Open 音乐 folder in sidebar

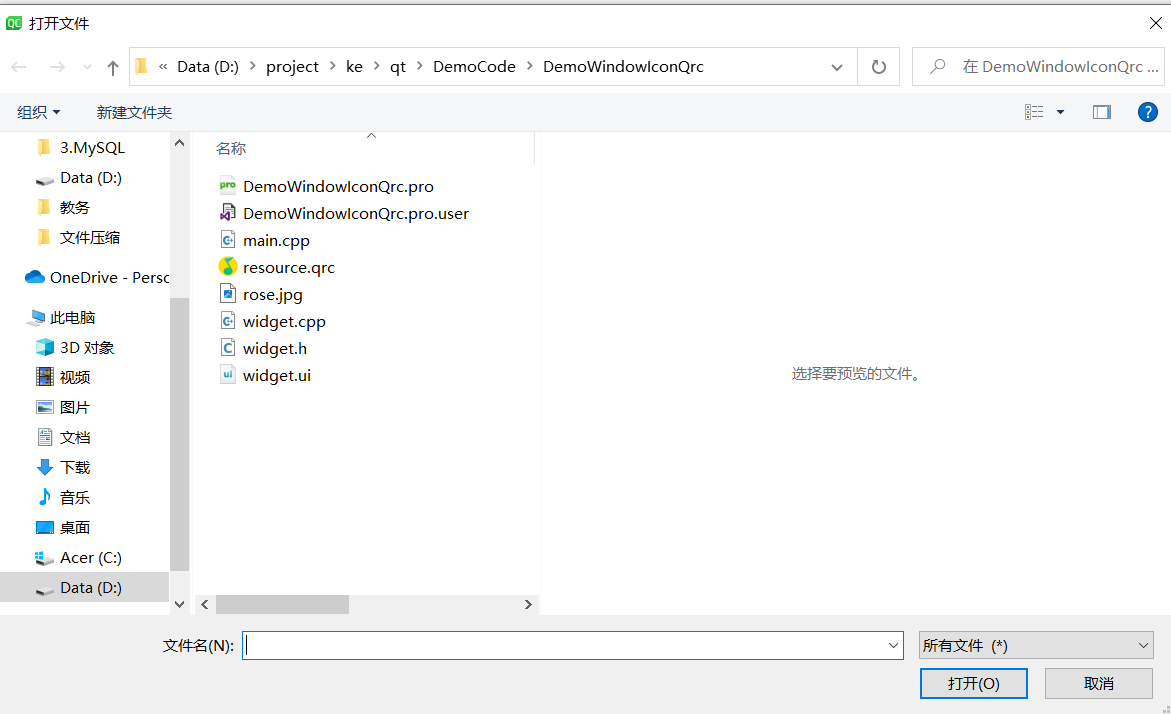pos(75,497)
